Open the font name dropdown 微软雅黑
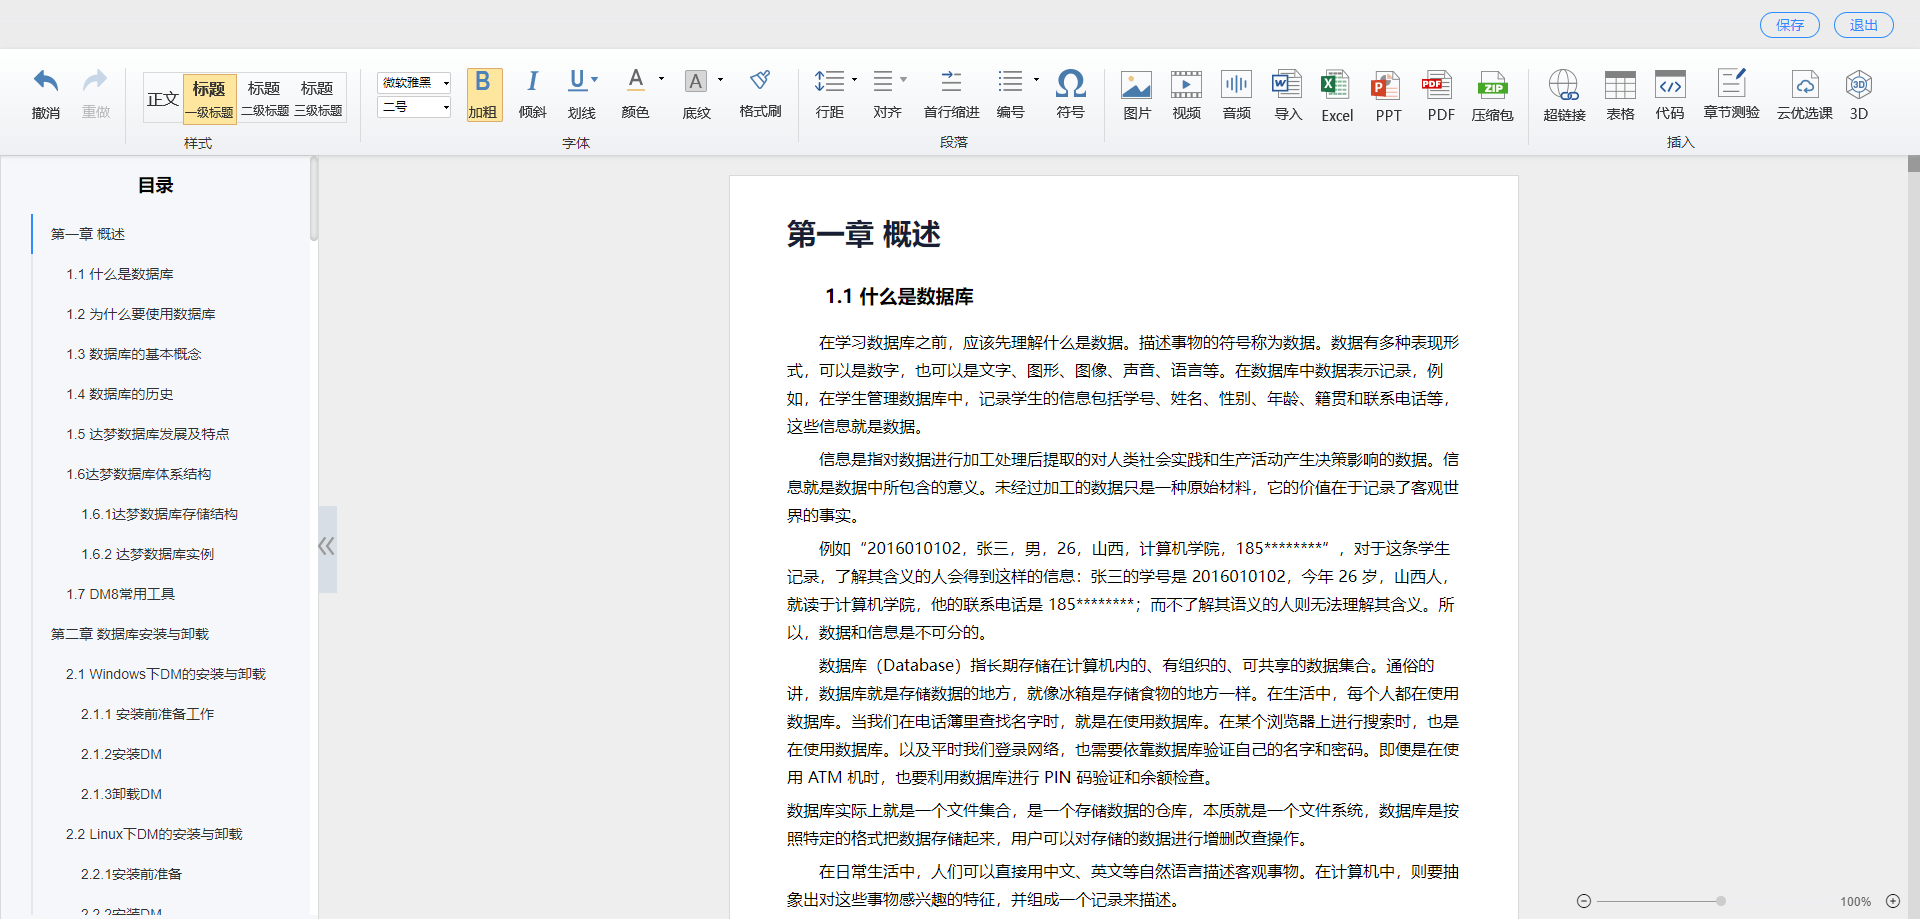1920x919 pixels. (414, 82)
